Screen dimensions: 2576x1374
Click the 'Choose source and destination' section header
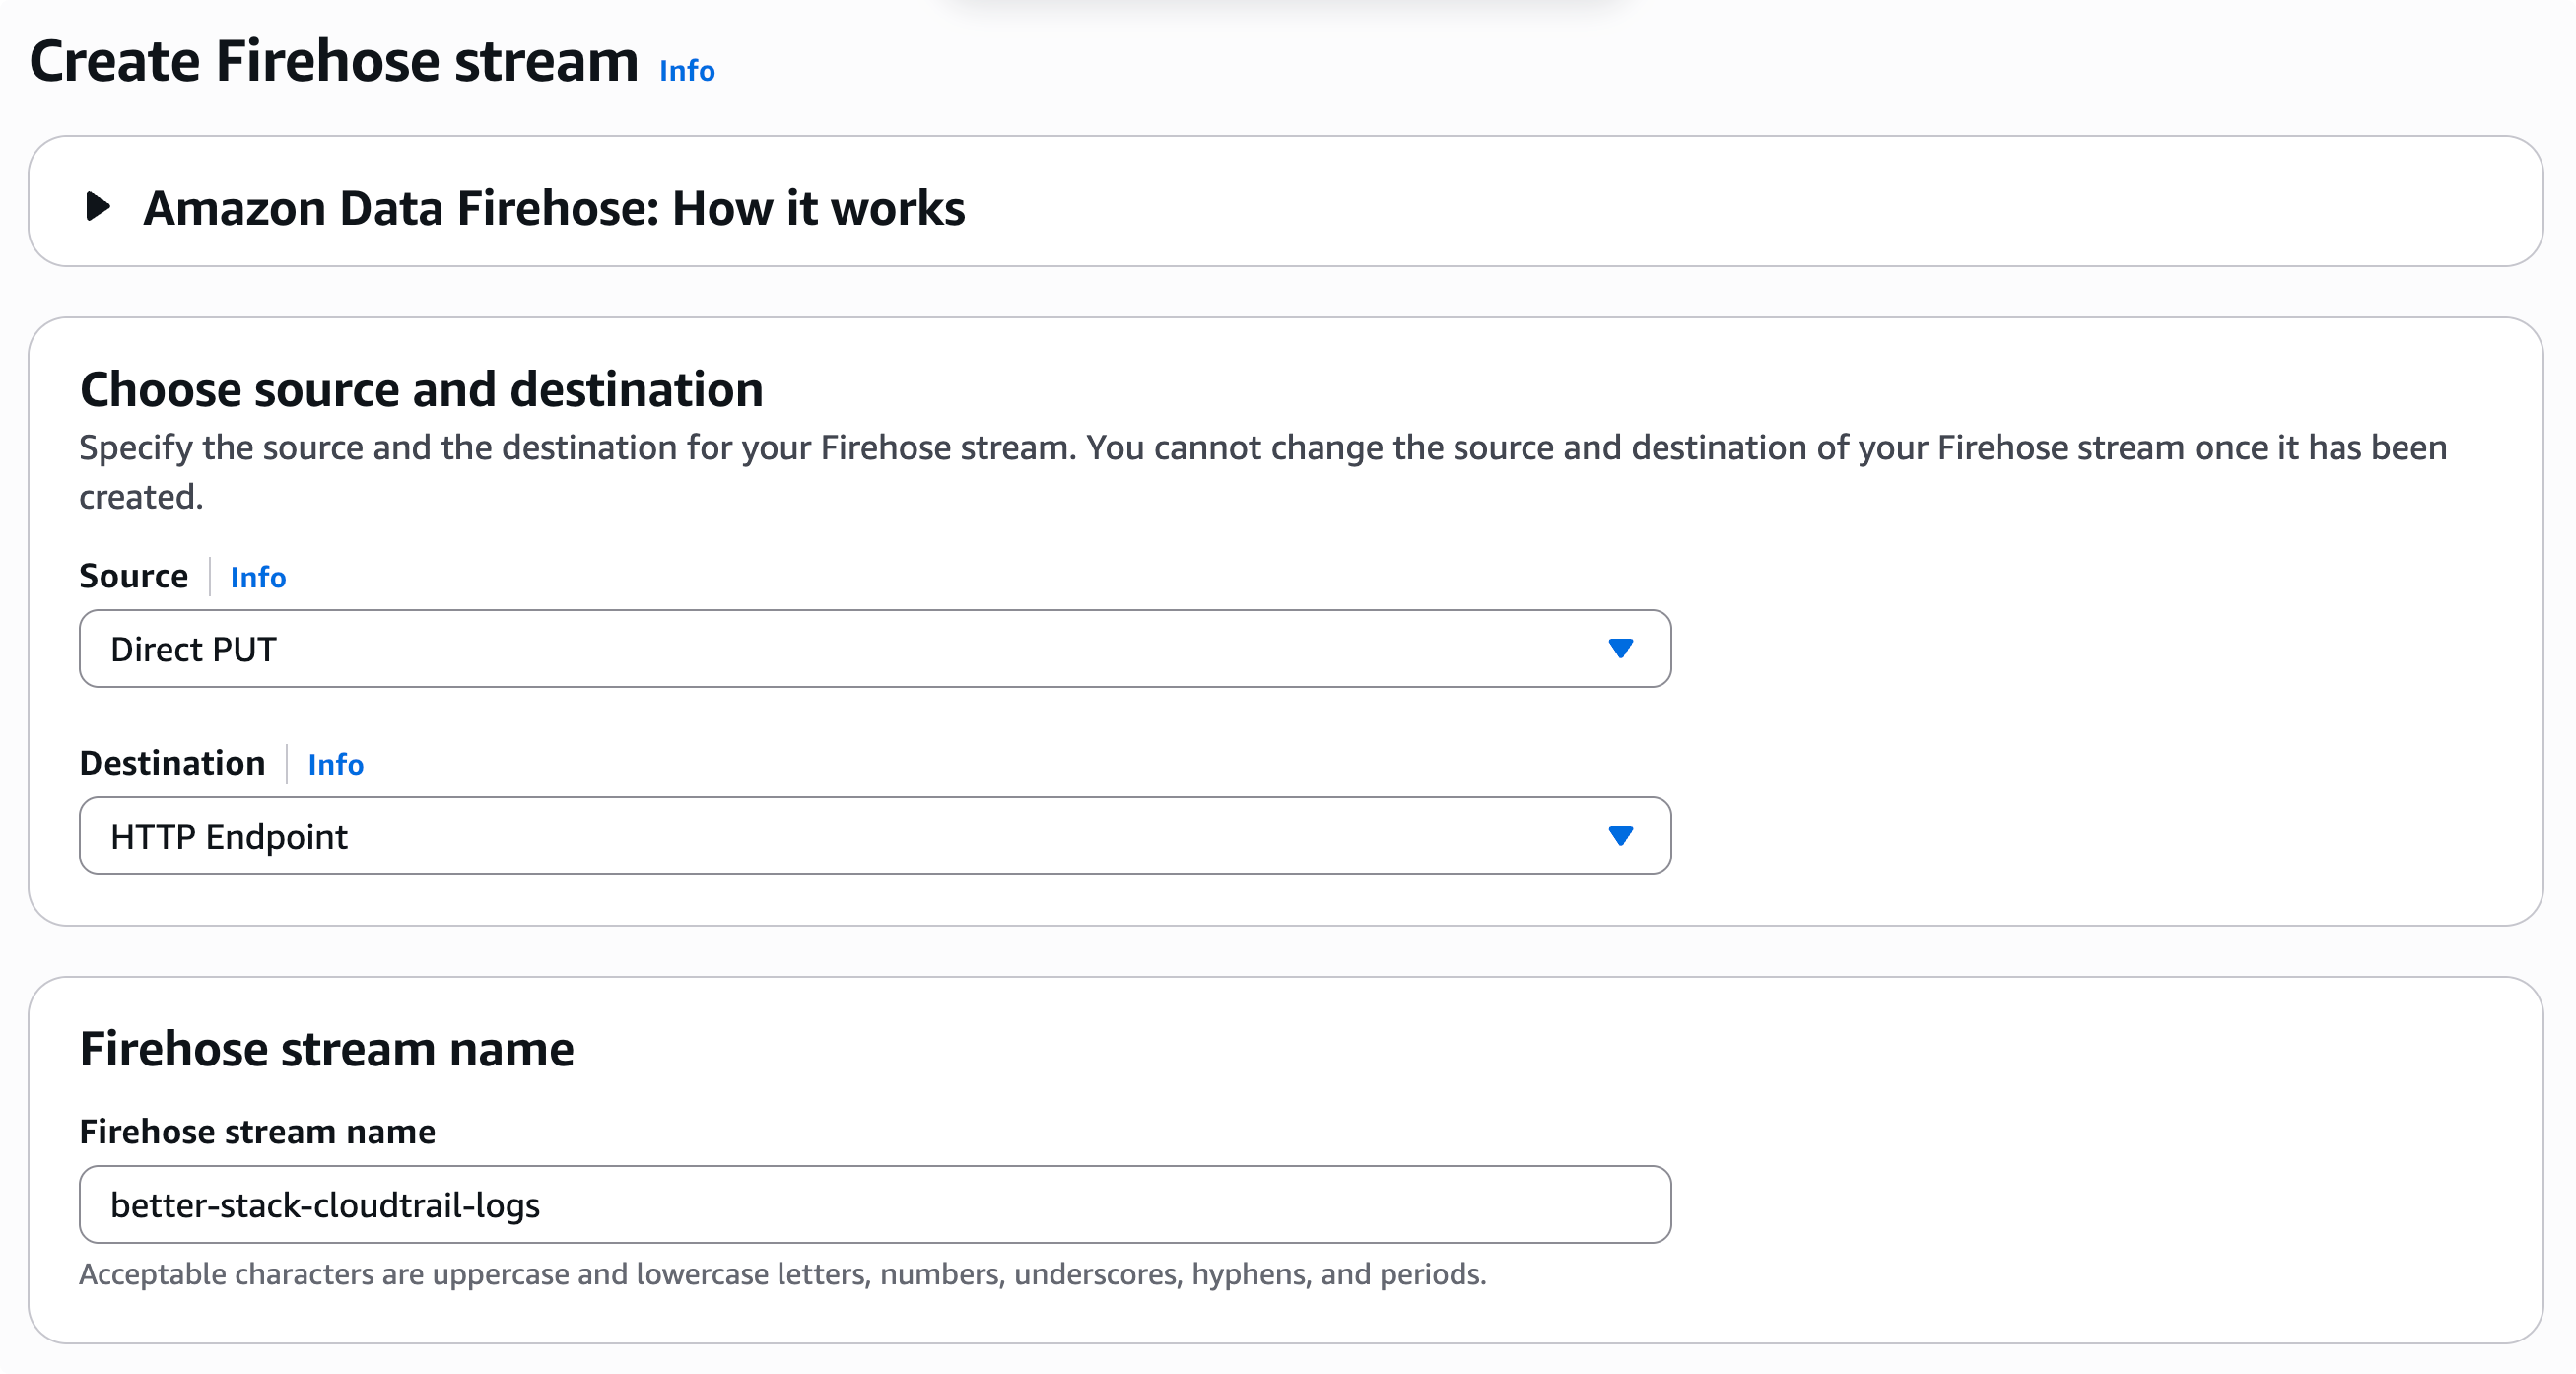[422, 389]
